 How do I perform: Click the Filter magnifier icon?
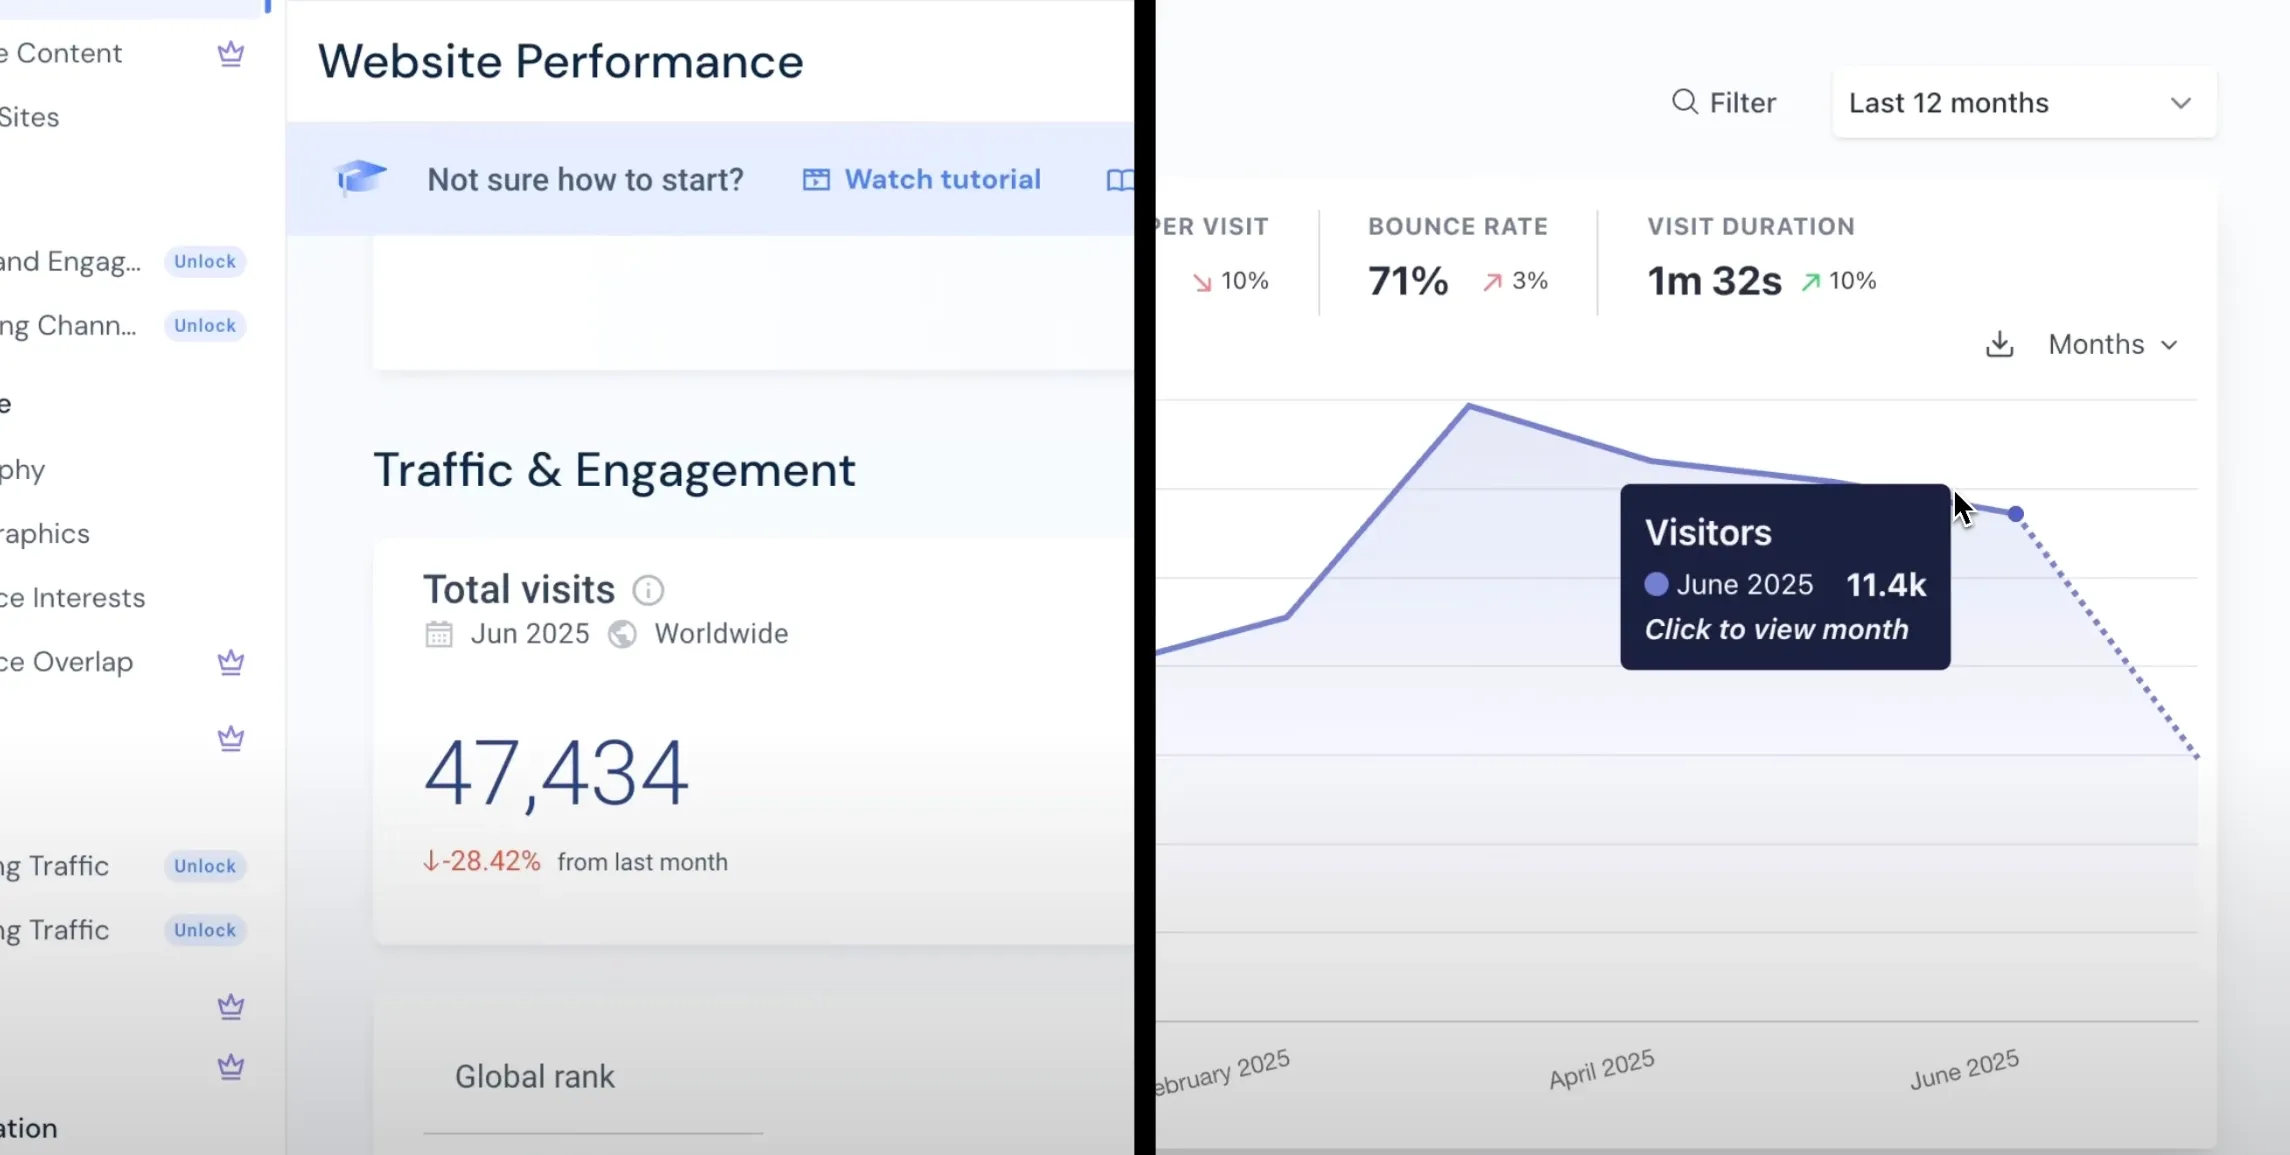point(1684,102)
